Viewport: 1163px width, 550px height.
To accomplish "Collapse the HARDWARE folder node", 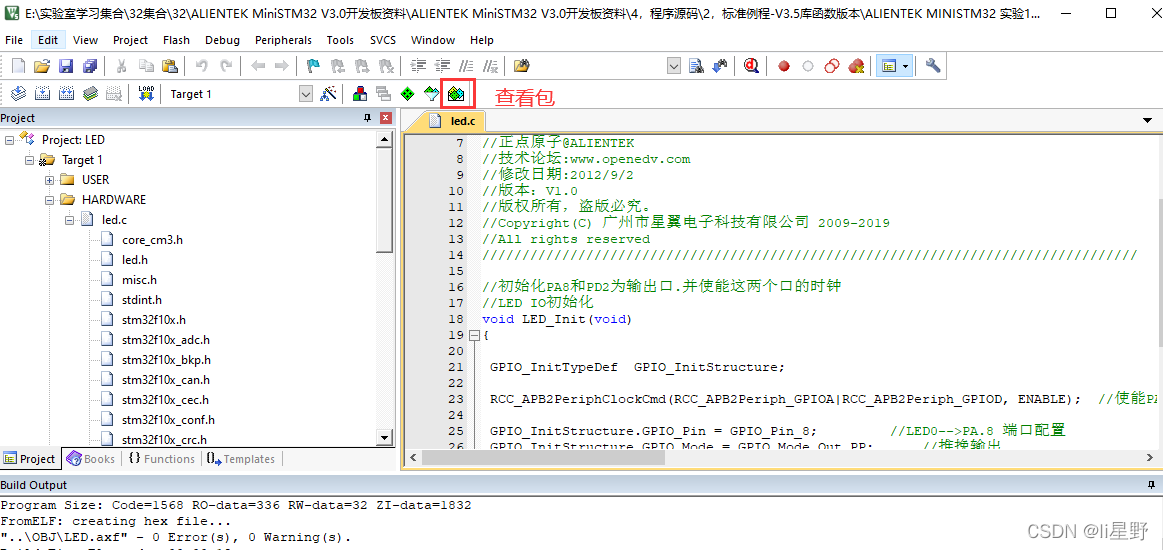I will [x=50, y=200].
